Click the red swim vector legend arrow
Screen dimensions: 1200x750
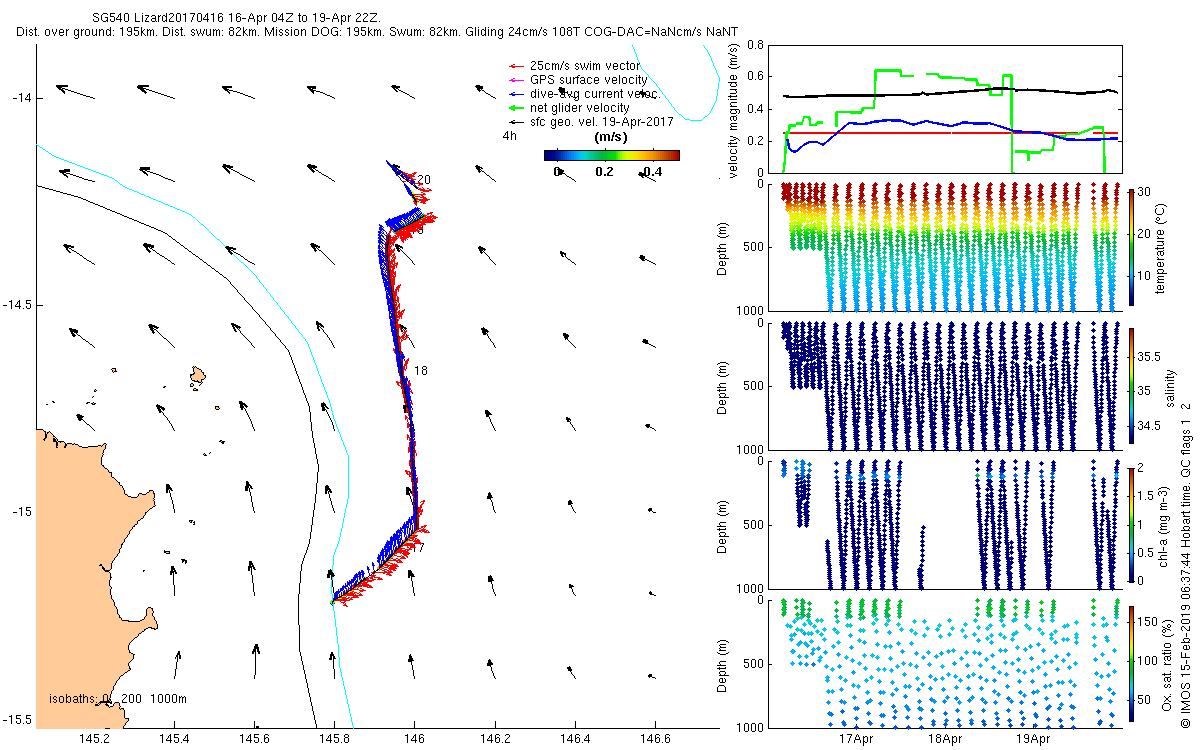(x=516, y=66)
